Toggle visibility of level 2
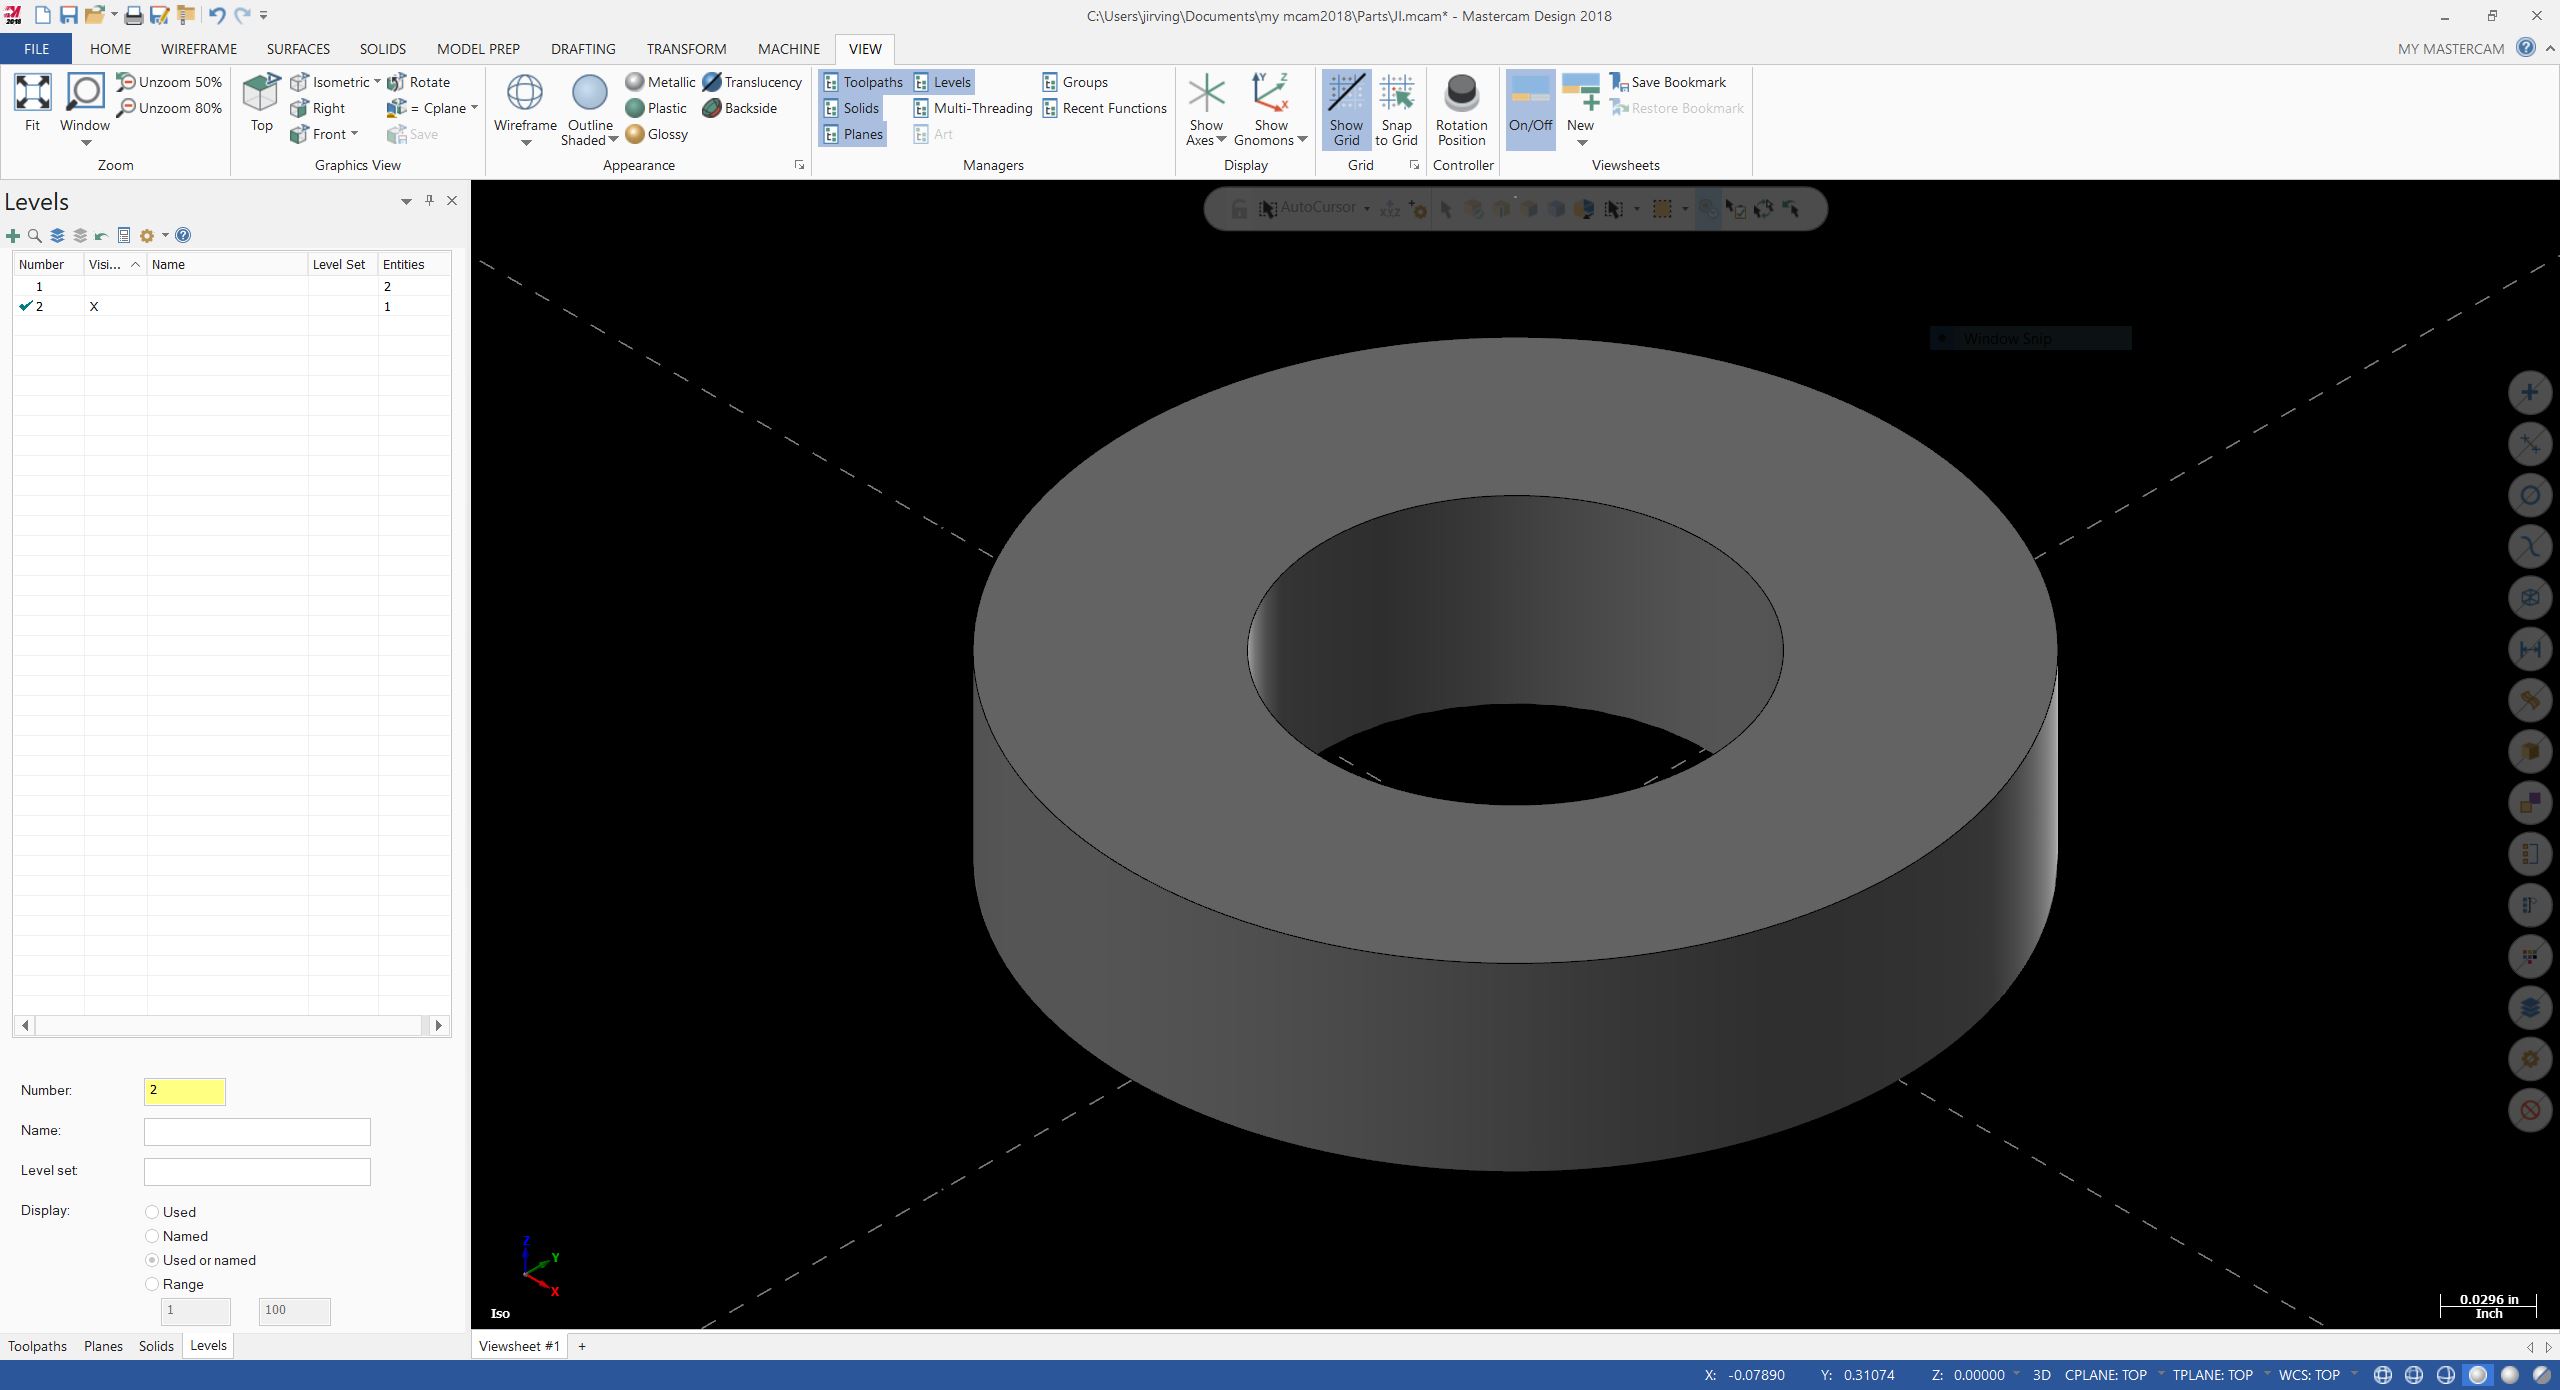 [x=95, y=306]
